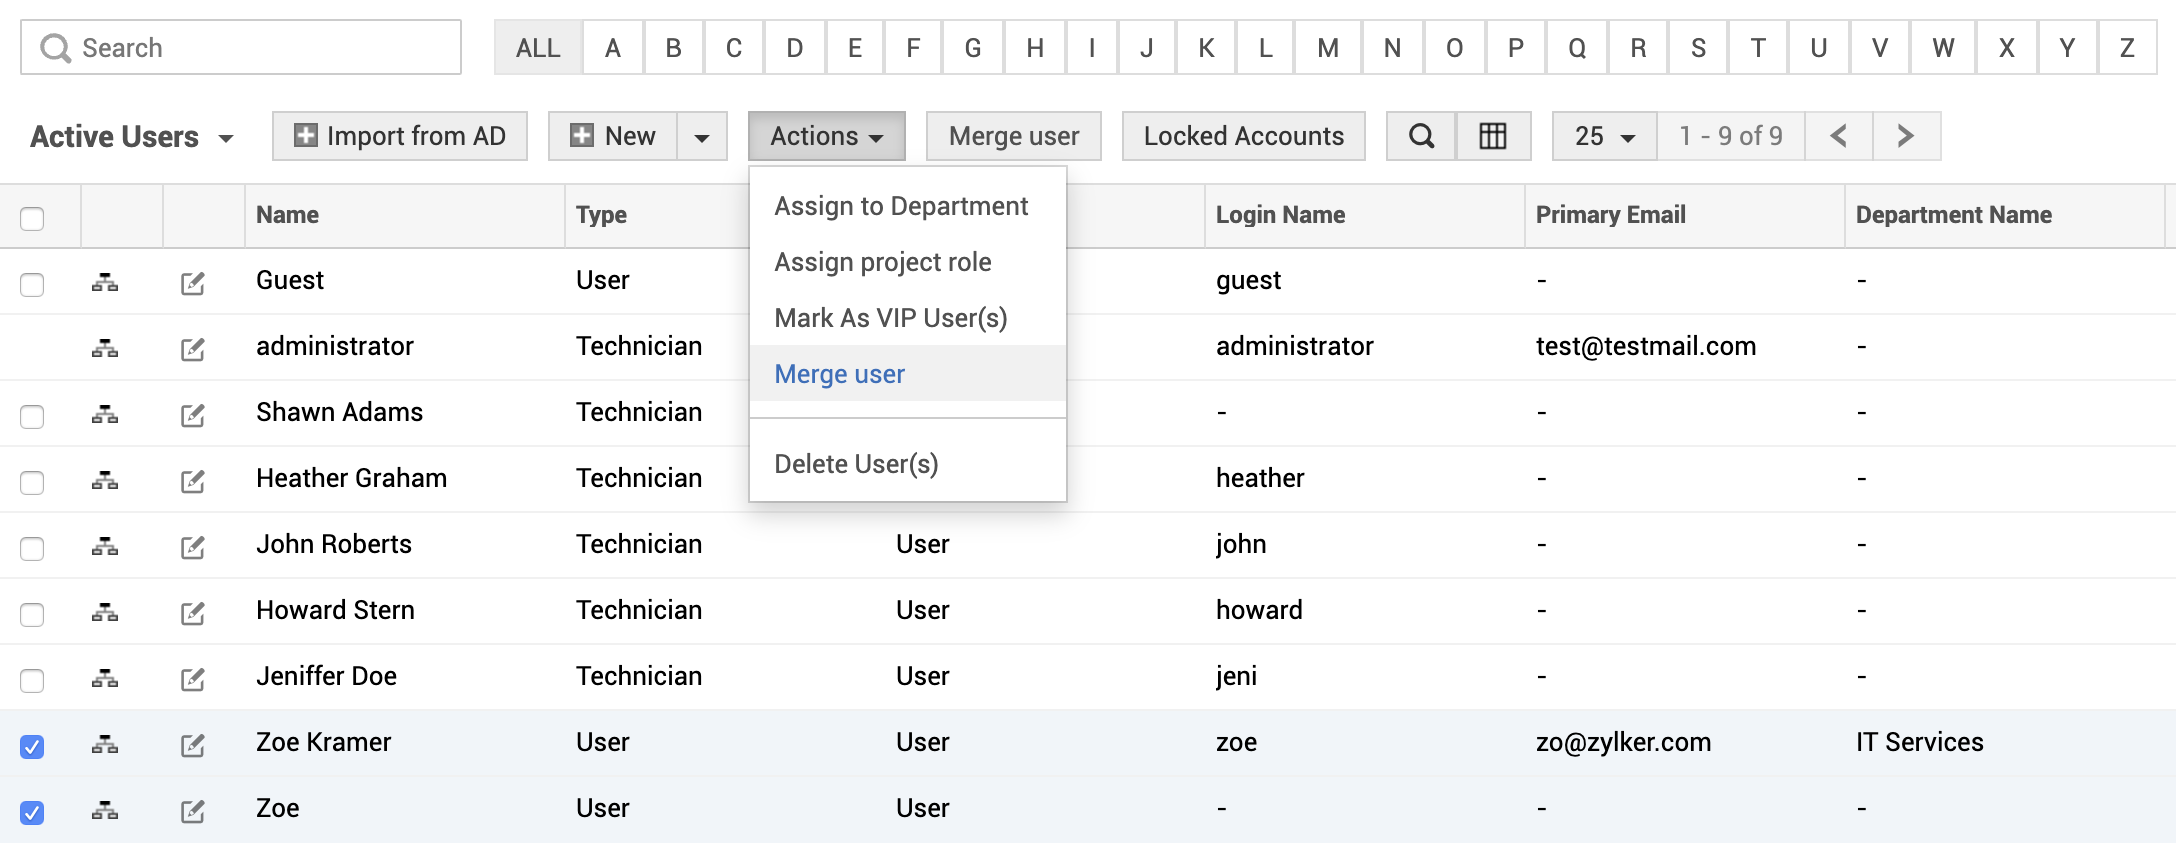Image resolution: width=2176 pixels, height=845 pixels.
Task: Check the Heather Graham row checkbox
Action: pos(32,482)
